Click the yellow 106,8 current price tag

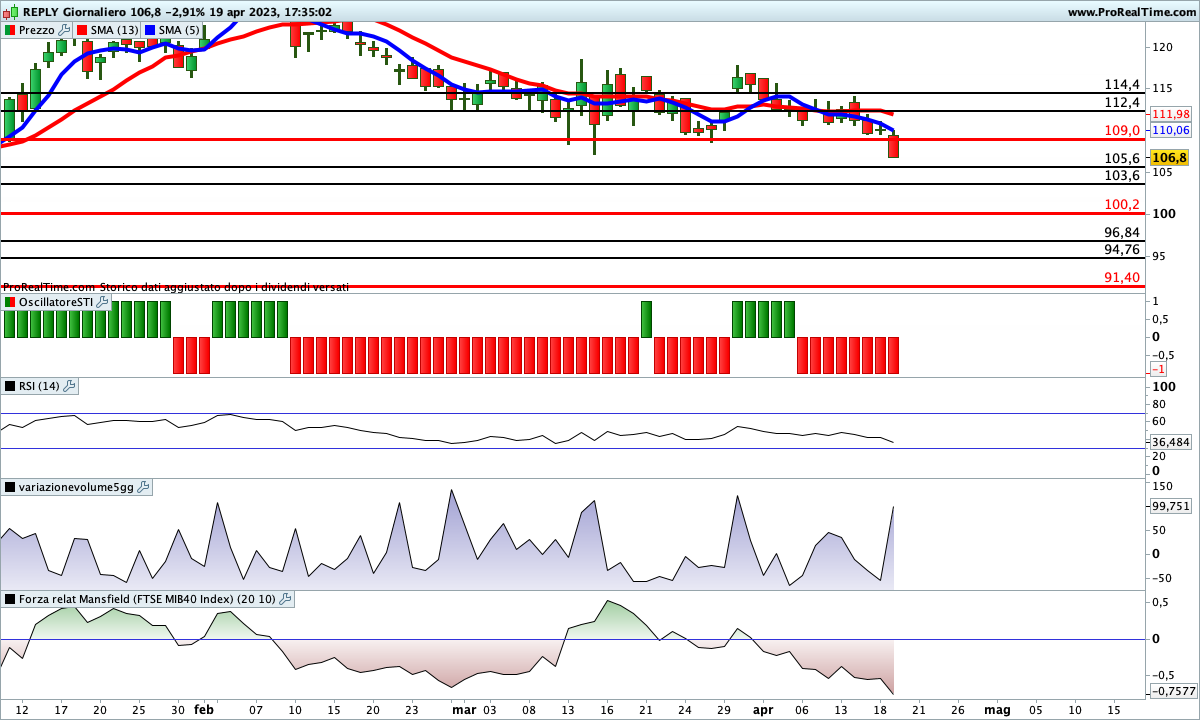1169,158
